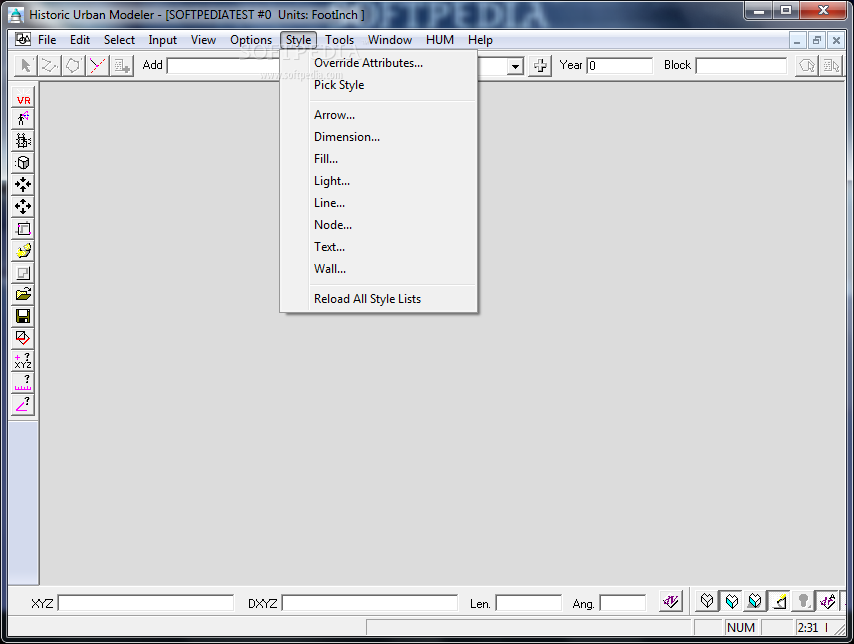Toggle the purple dV text icon at right
This screenshot has width=854, height=644.
[x=827, y=602]
